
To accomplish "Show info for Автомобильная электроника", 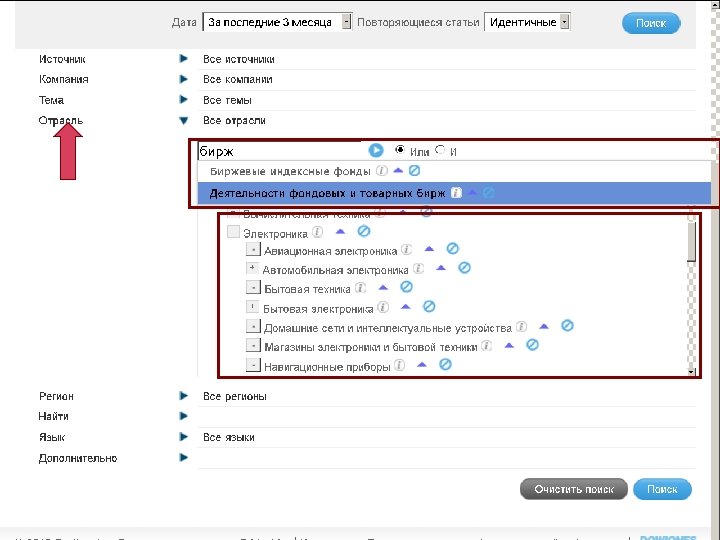I will coord(418,268).
